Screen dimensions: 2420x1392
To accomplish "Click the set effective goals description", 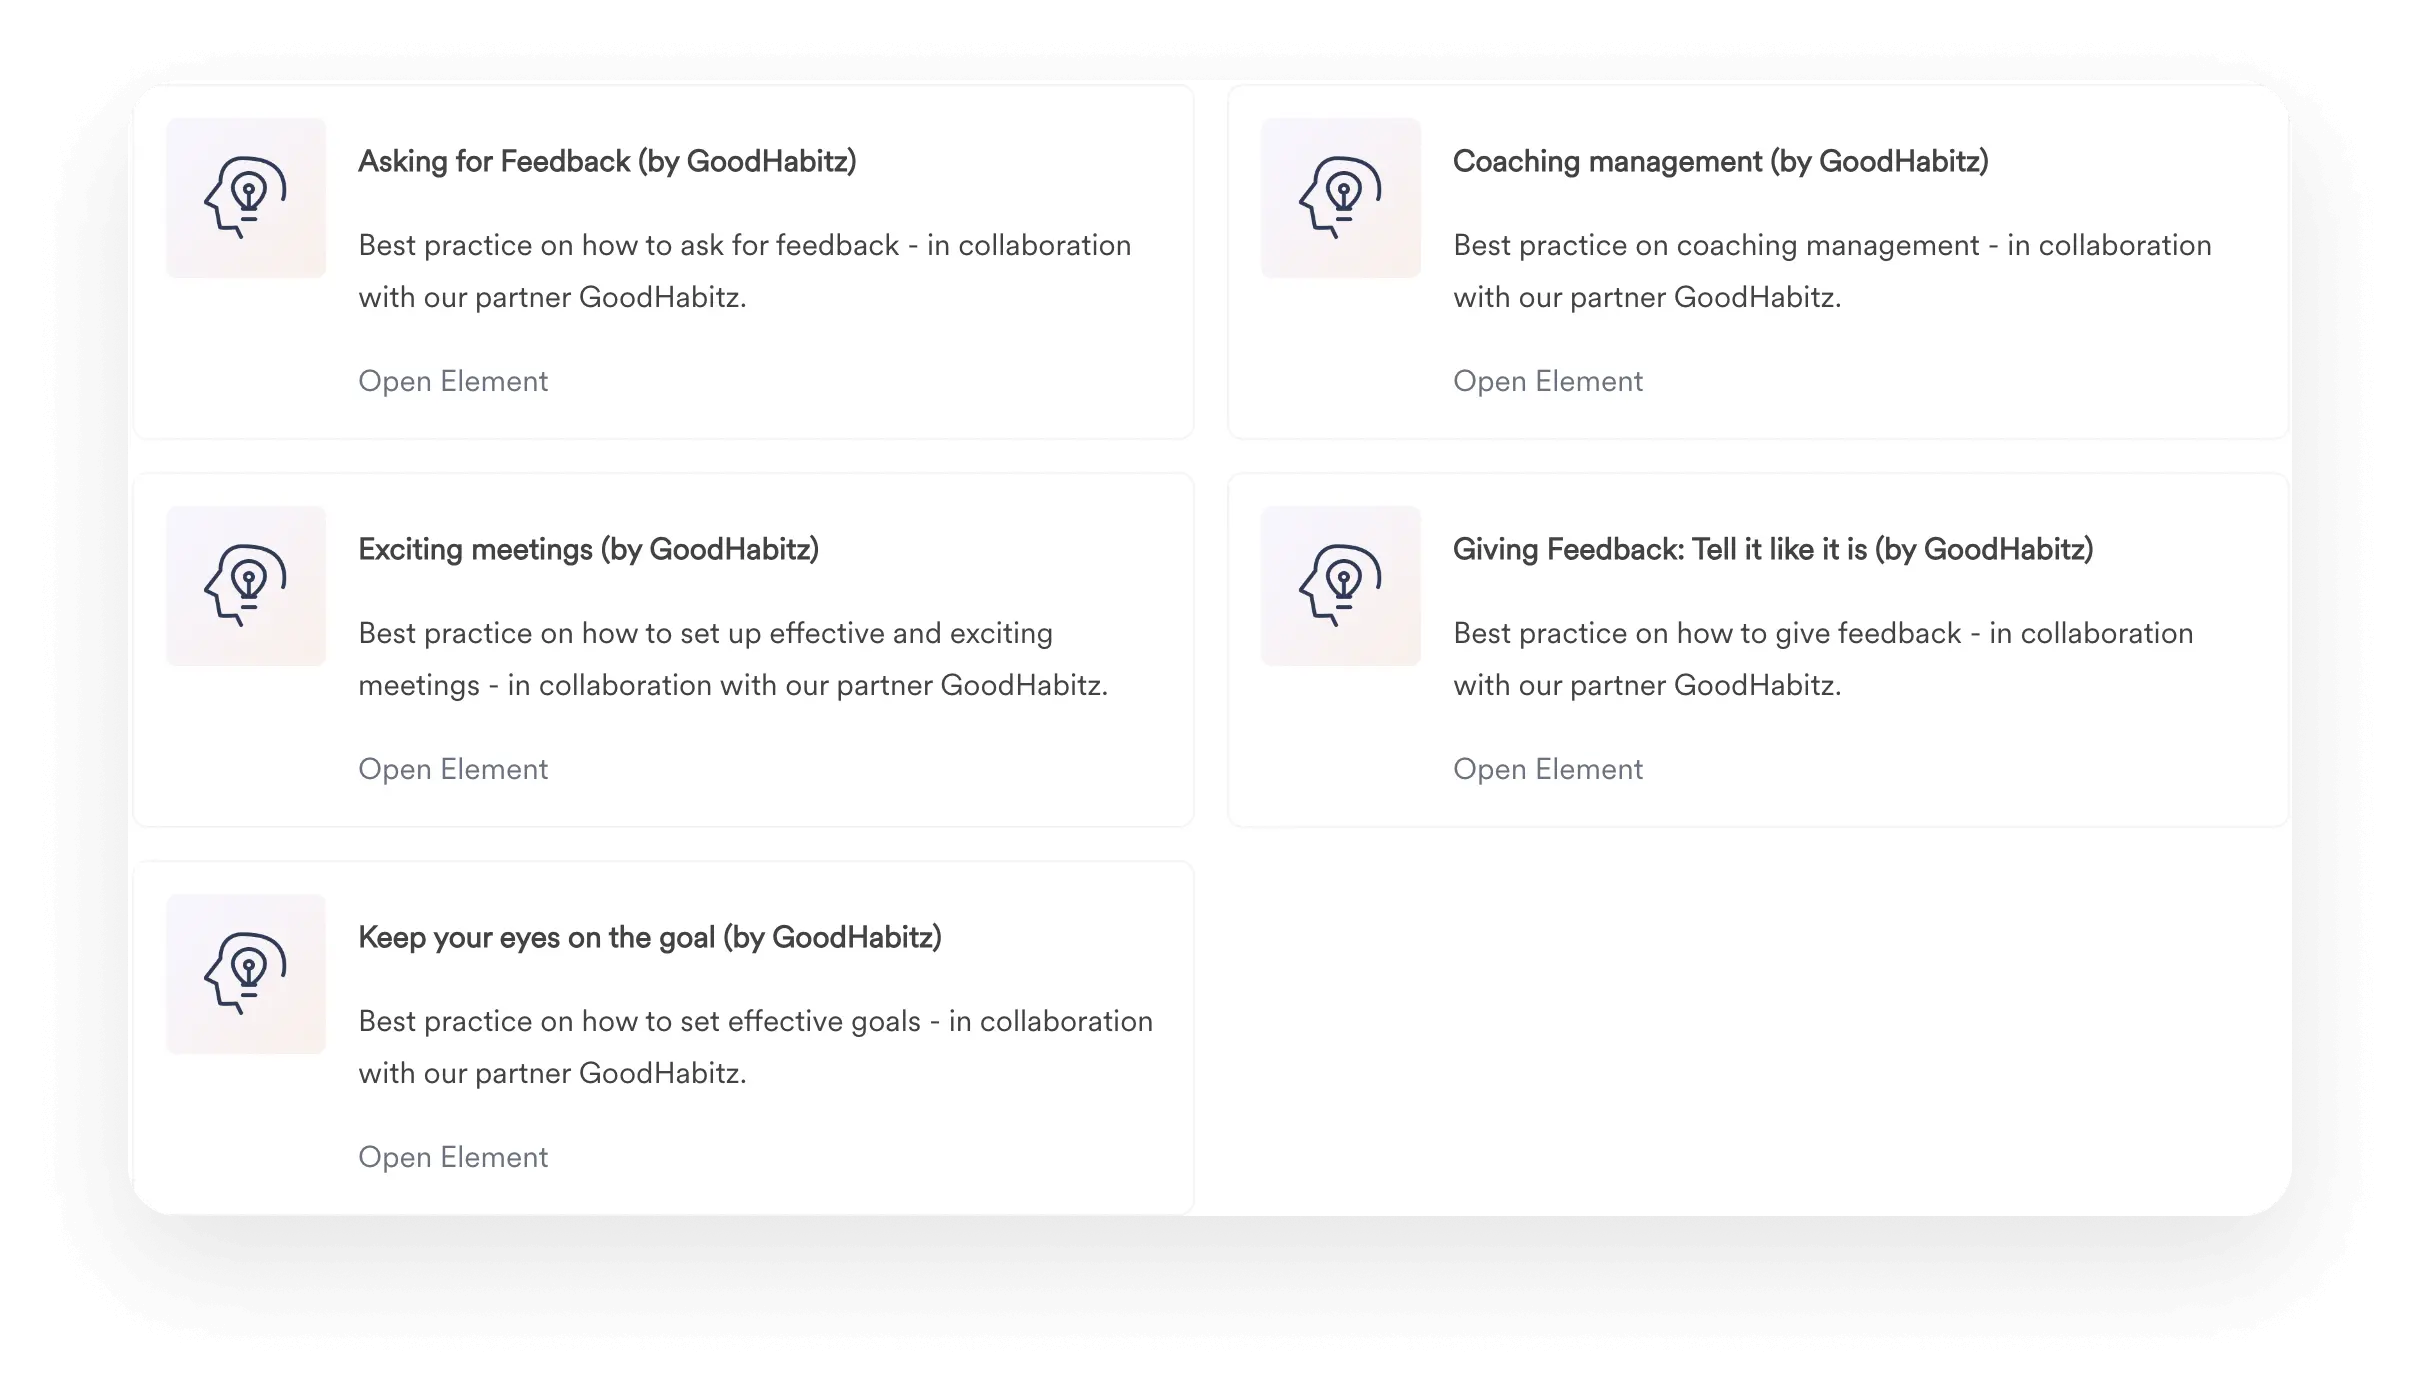I will coord(756,1047).
